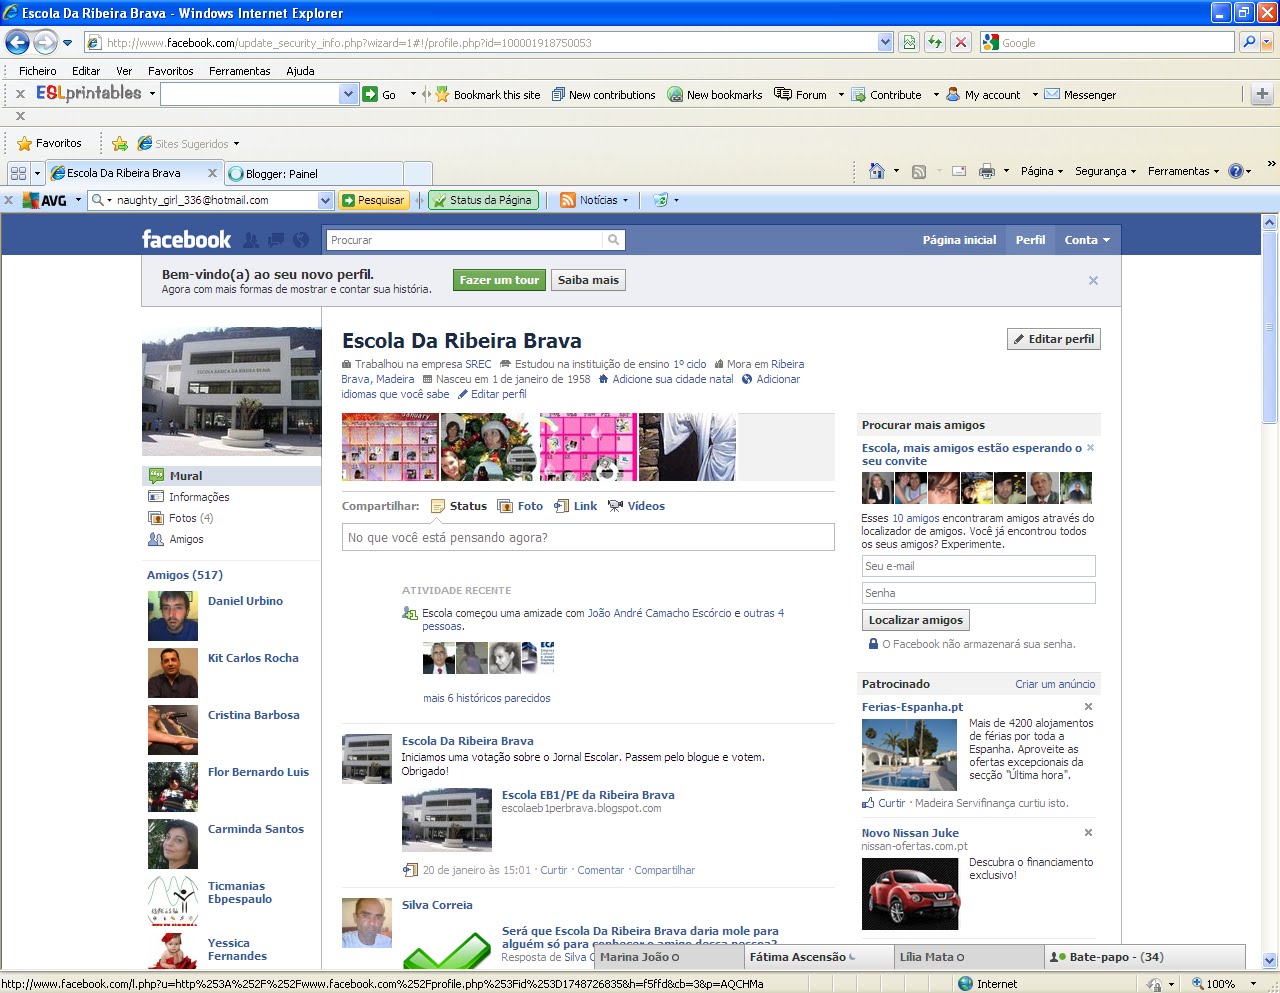Click the 'No que você está pensando agora?' box
Viewport: 1280px width, 993px height.
(588, 538)
